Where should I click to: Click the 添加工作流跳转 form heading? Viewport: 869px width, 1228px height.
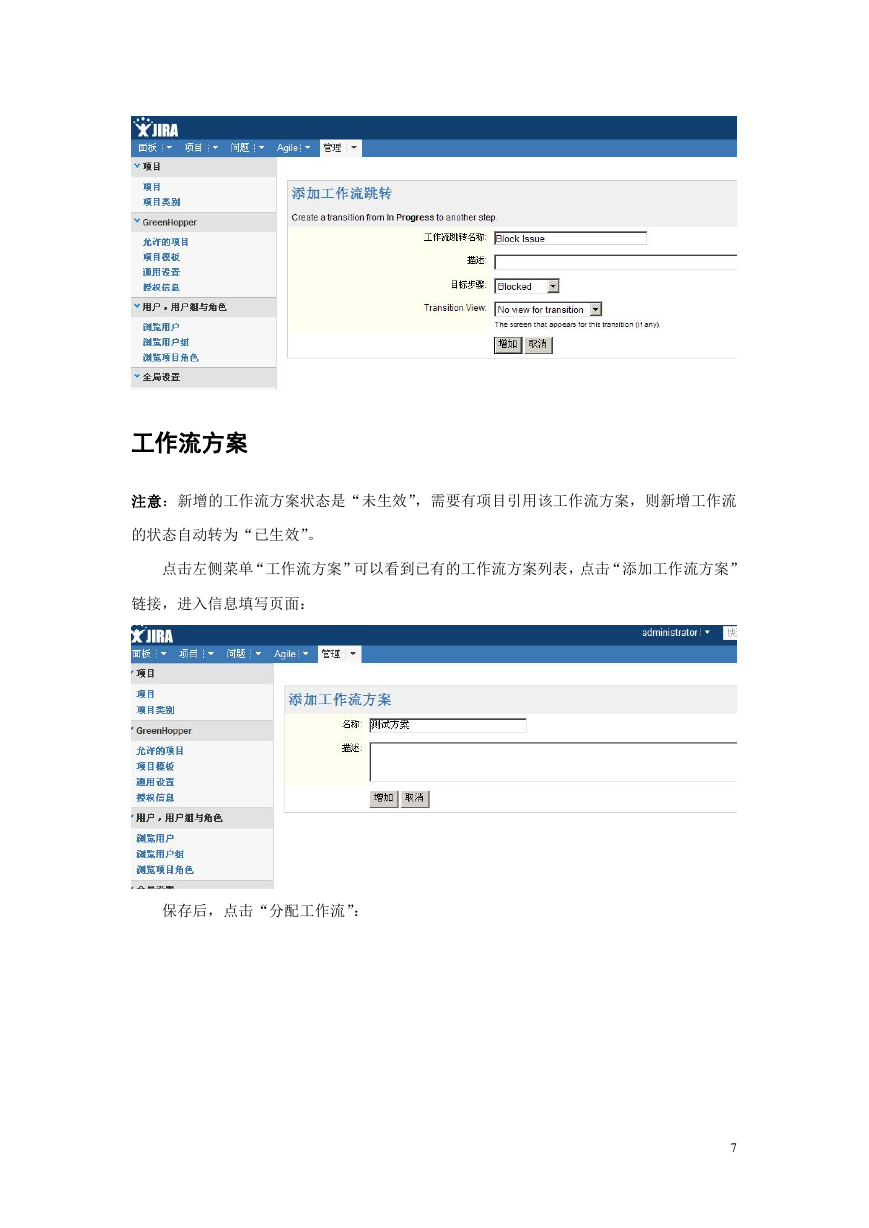coord(342,193)
